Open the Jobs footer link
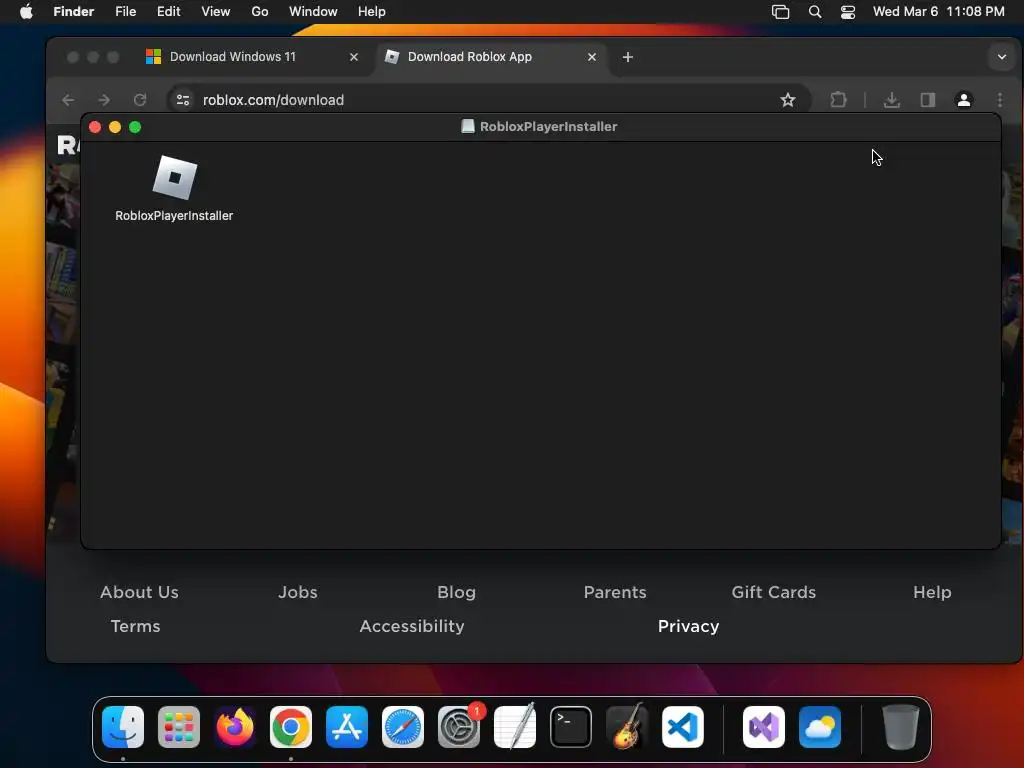1024x768 pixels. tap(298, 592)
